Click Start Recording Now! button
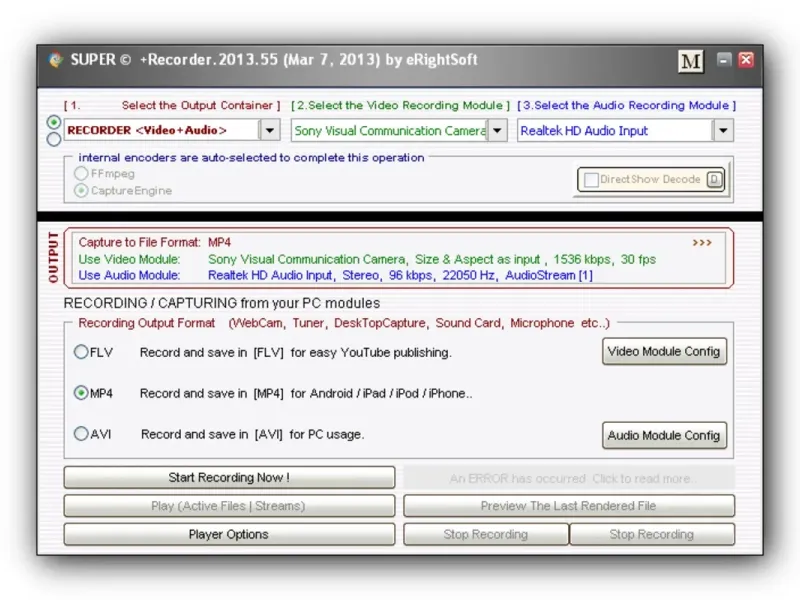 pyautogui.click(x=229, y=478)
